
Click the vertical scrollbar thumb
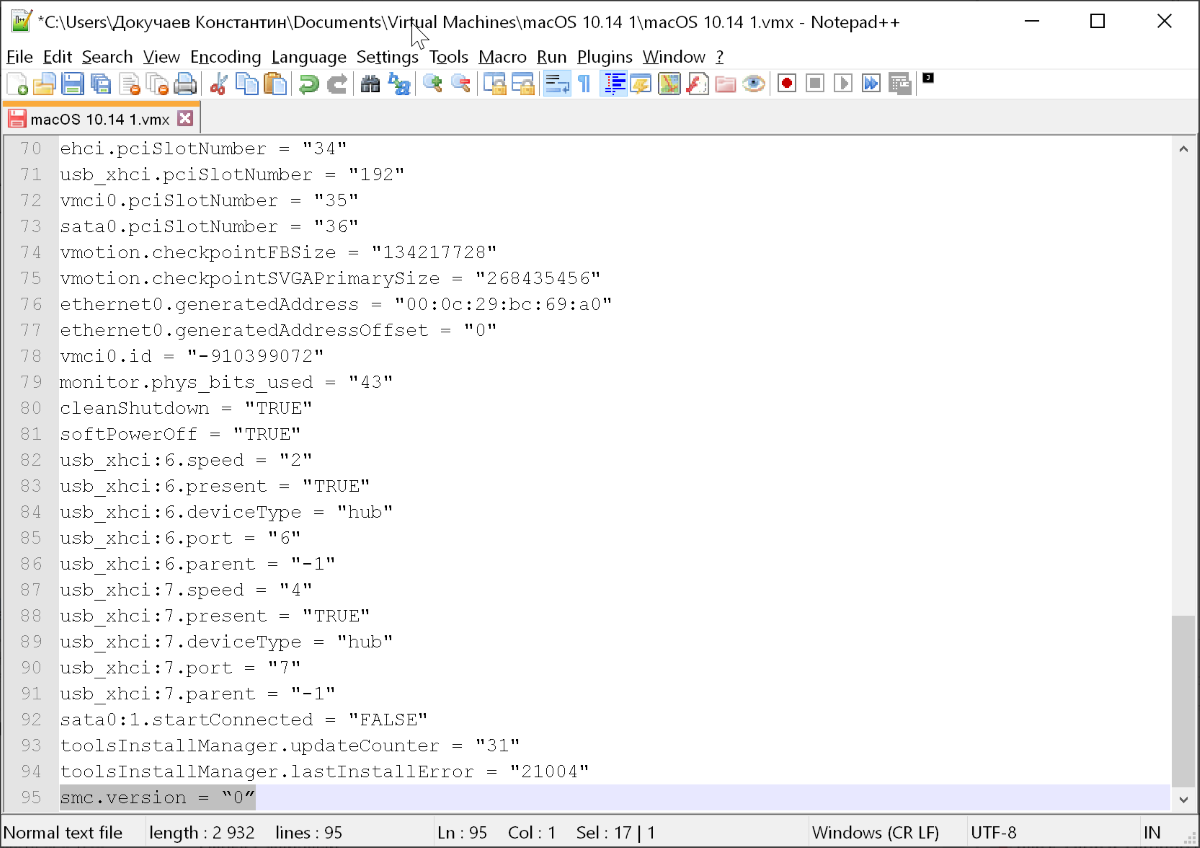(1183, 700)
